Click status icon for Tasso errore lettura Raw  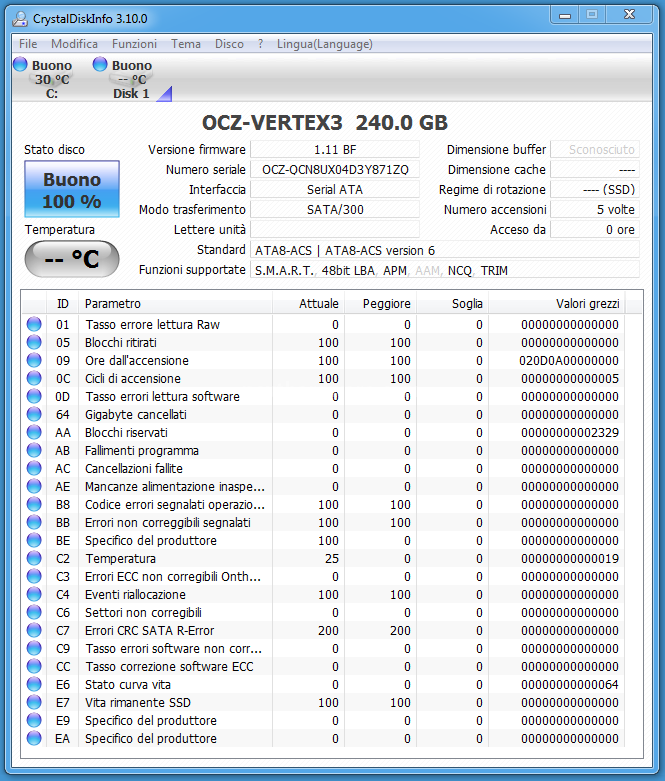(x=34, y=324)
